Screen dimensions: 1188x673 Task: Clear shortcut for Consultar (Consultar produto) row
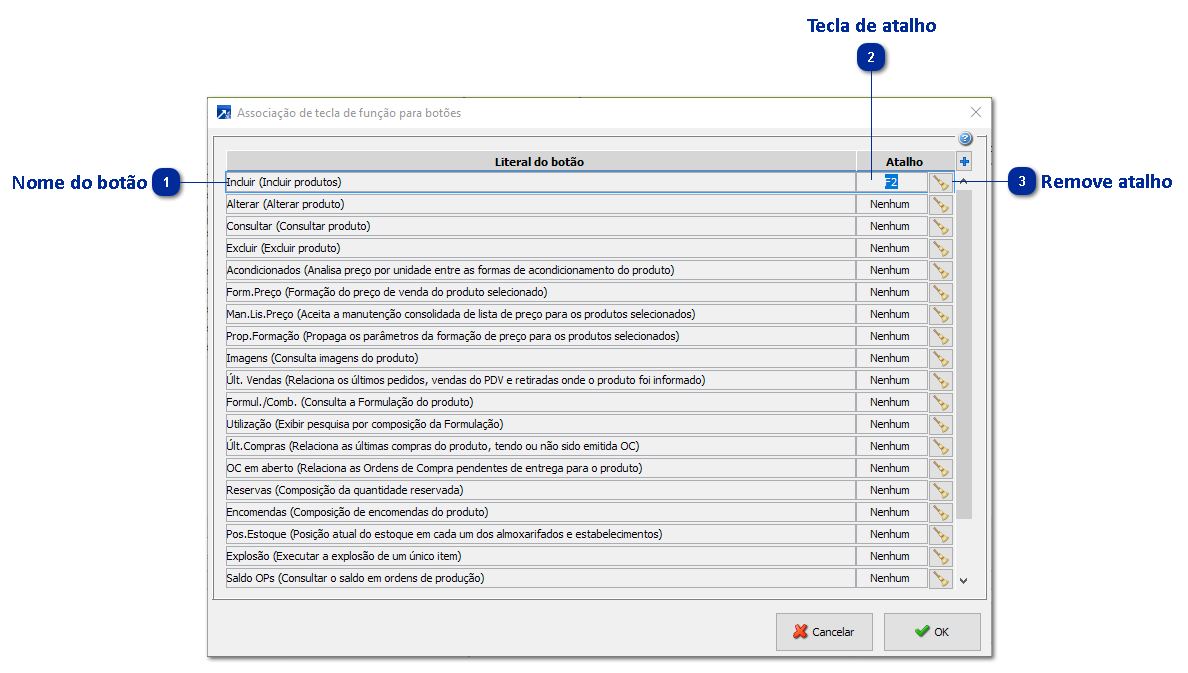coord(940,227)
